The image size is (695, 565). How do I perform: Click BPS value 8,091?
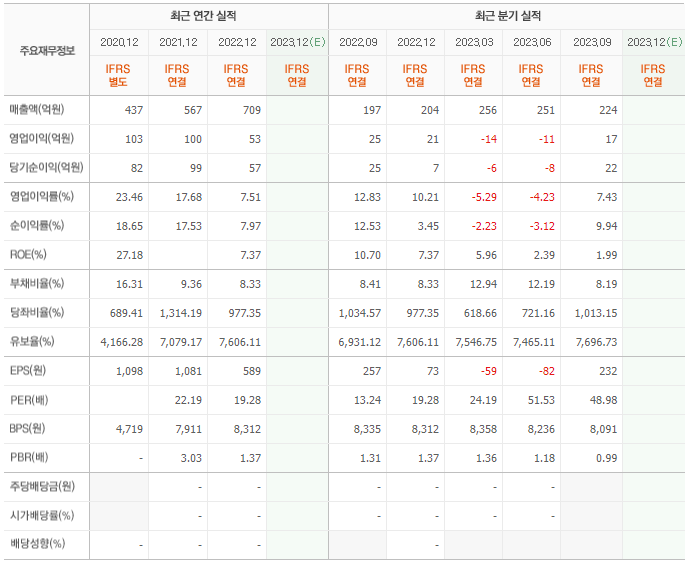click(x=604, y=429)
